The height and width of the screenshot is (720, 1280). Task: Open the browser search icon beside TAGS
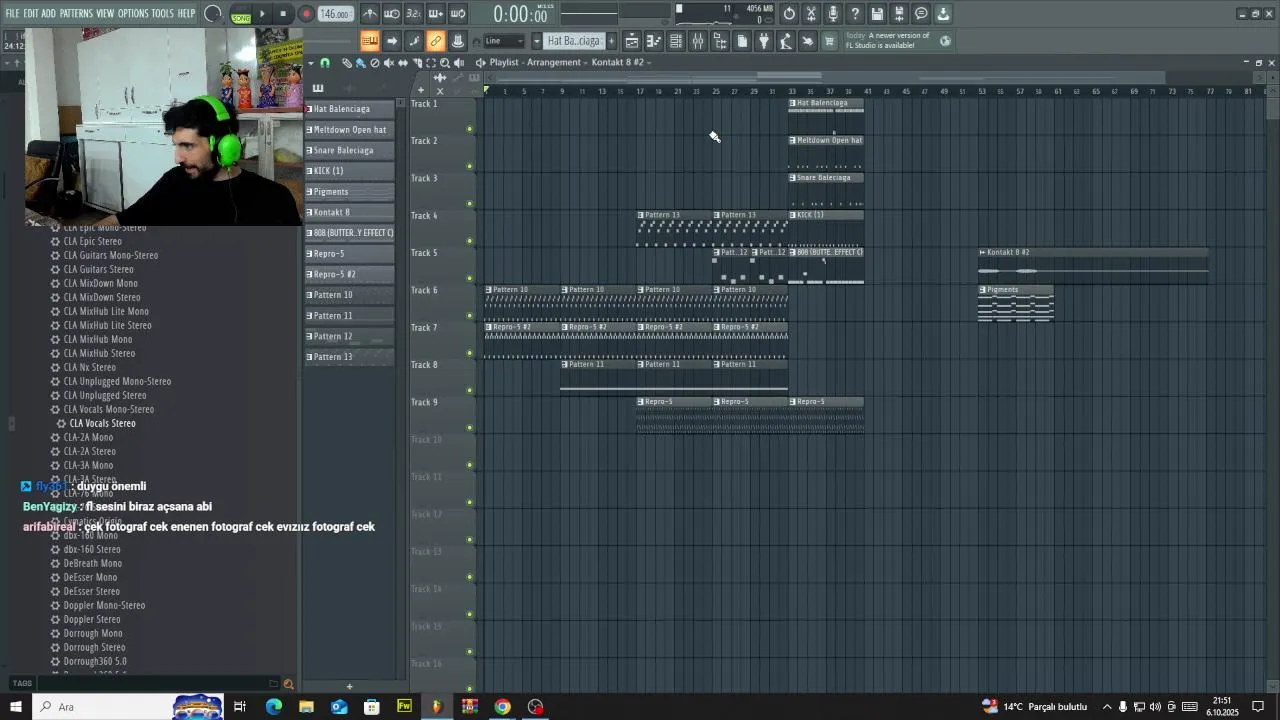[288, 684]
